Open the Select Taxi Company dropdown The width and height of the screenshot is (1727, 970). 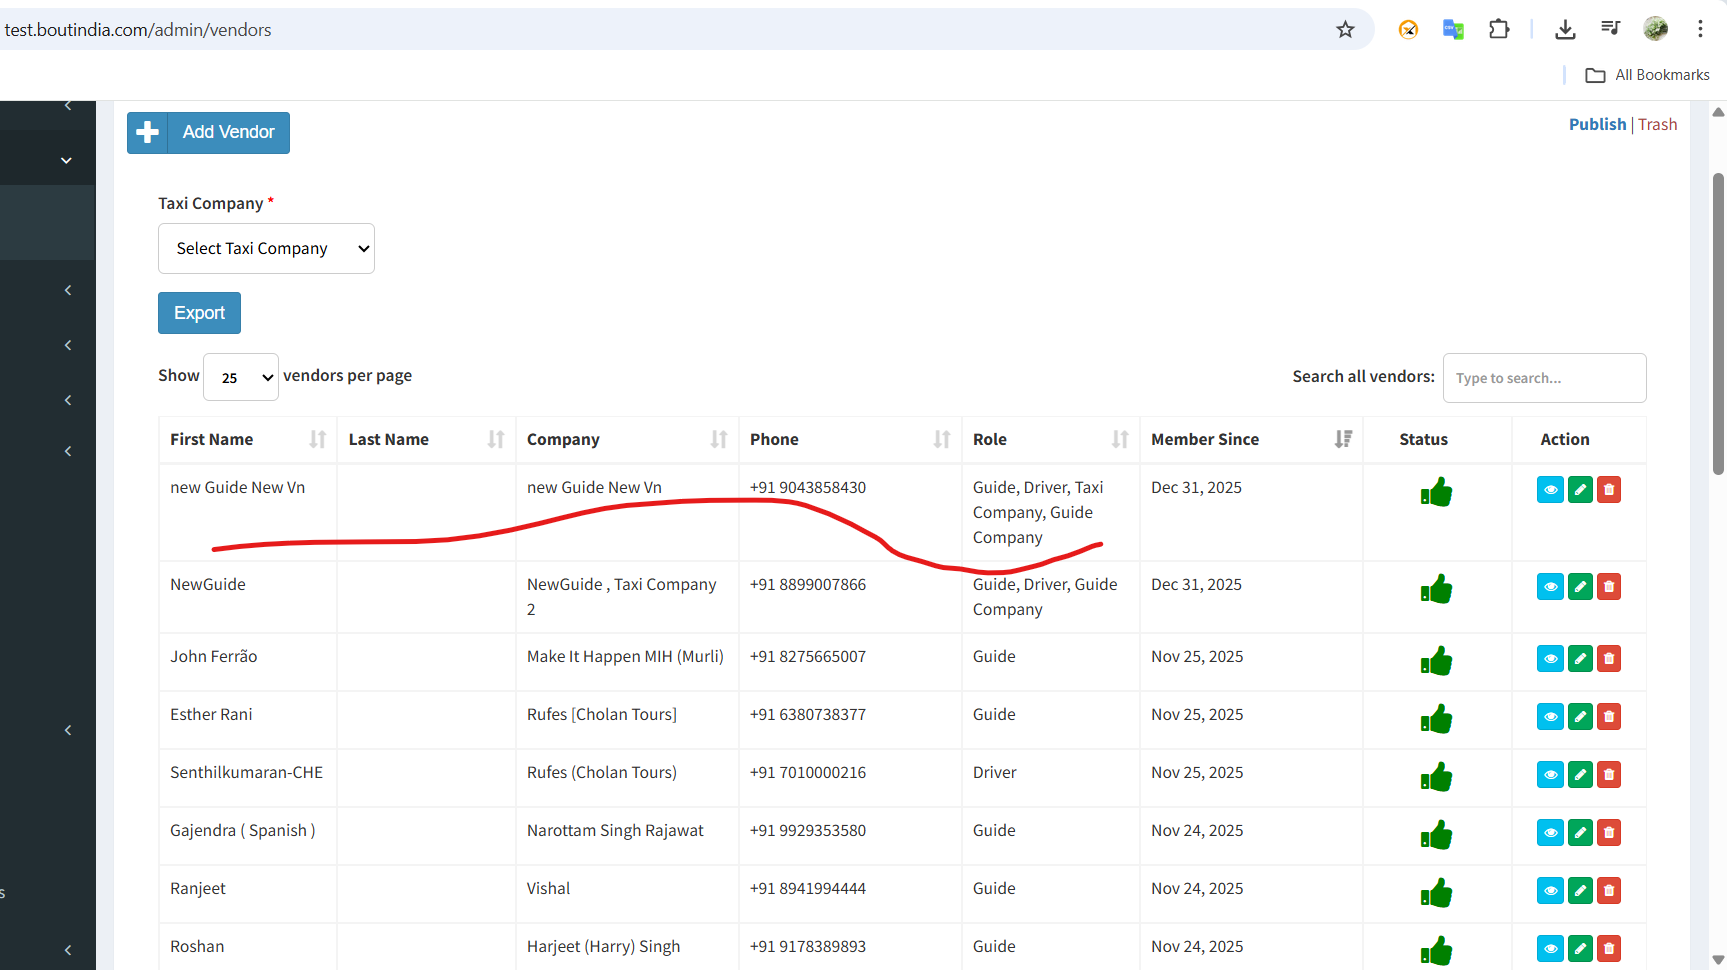266,248
